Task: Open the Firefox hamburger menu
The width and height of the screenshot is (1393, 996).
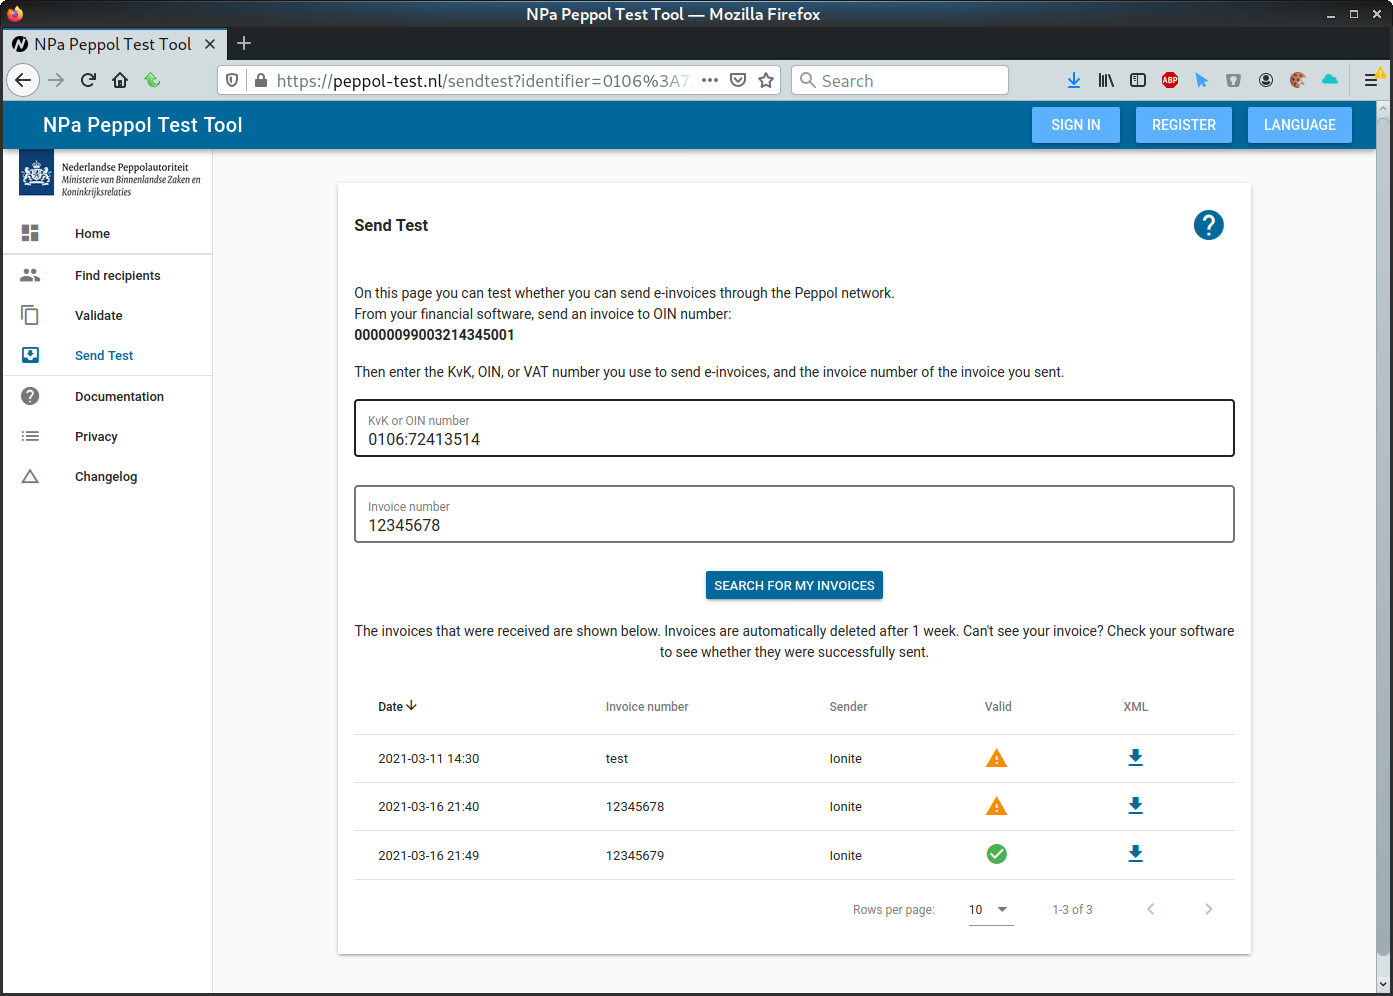Action: coord(1371,80)
